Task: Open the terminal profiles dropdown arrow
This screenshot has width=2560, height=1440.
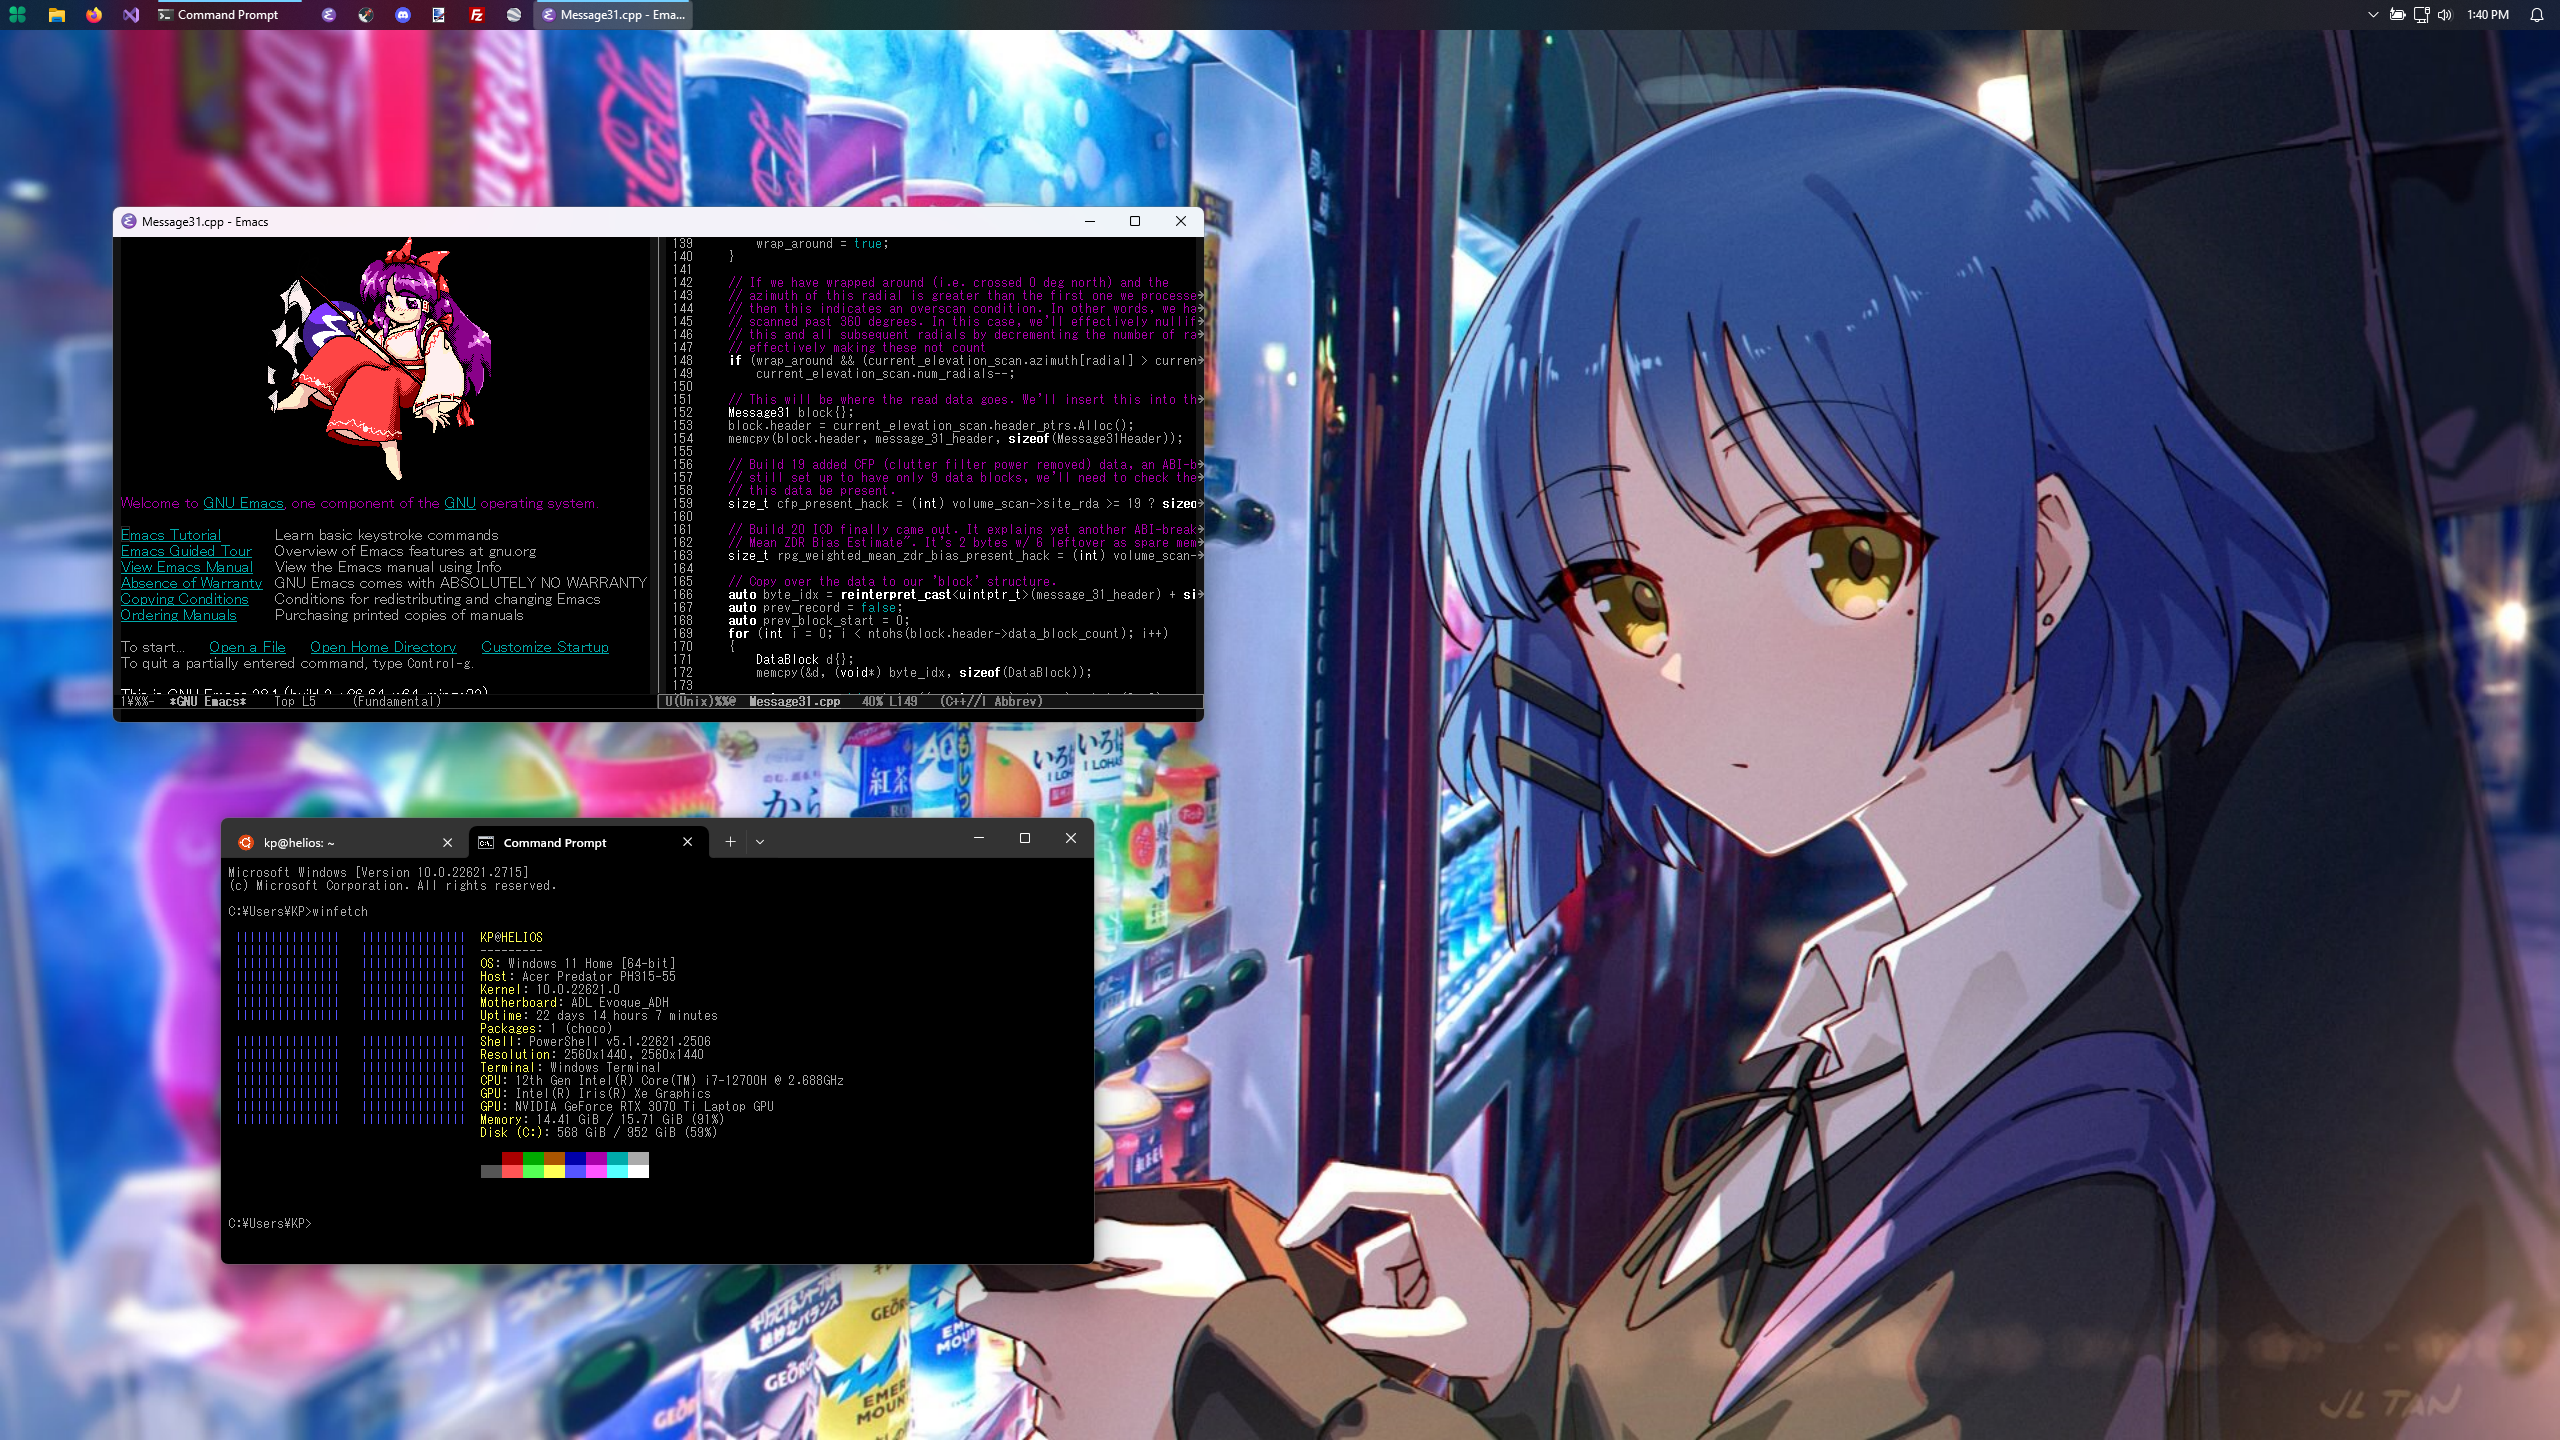Action: pyautogui.click(x=760, y=842)
